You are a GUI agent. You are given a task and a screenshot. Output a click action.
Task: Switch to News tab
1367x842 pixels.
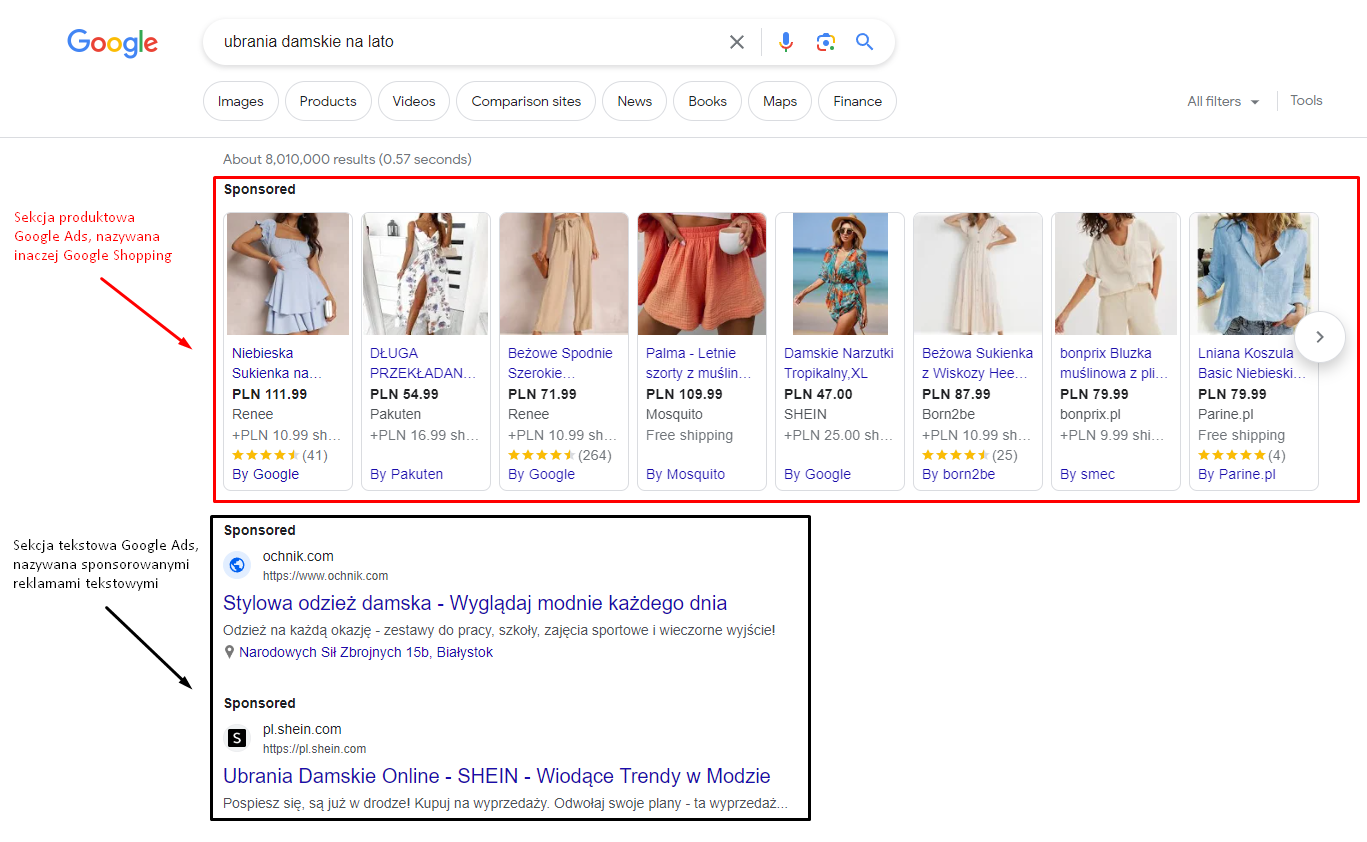pos(634,101)
